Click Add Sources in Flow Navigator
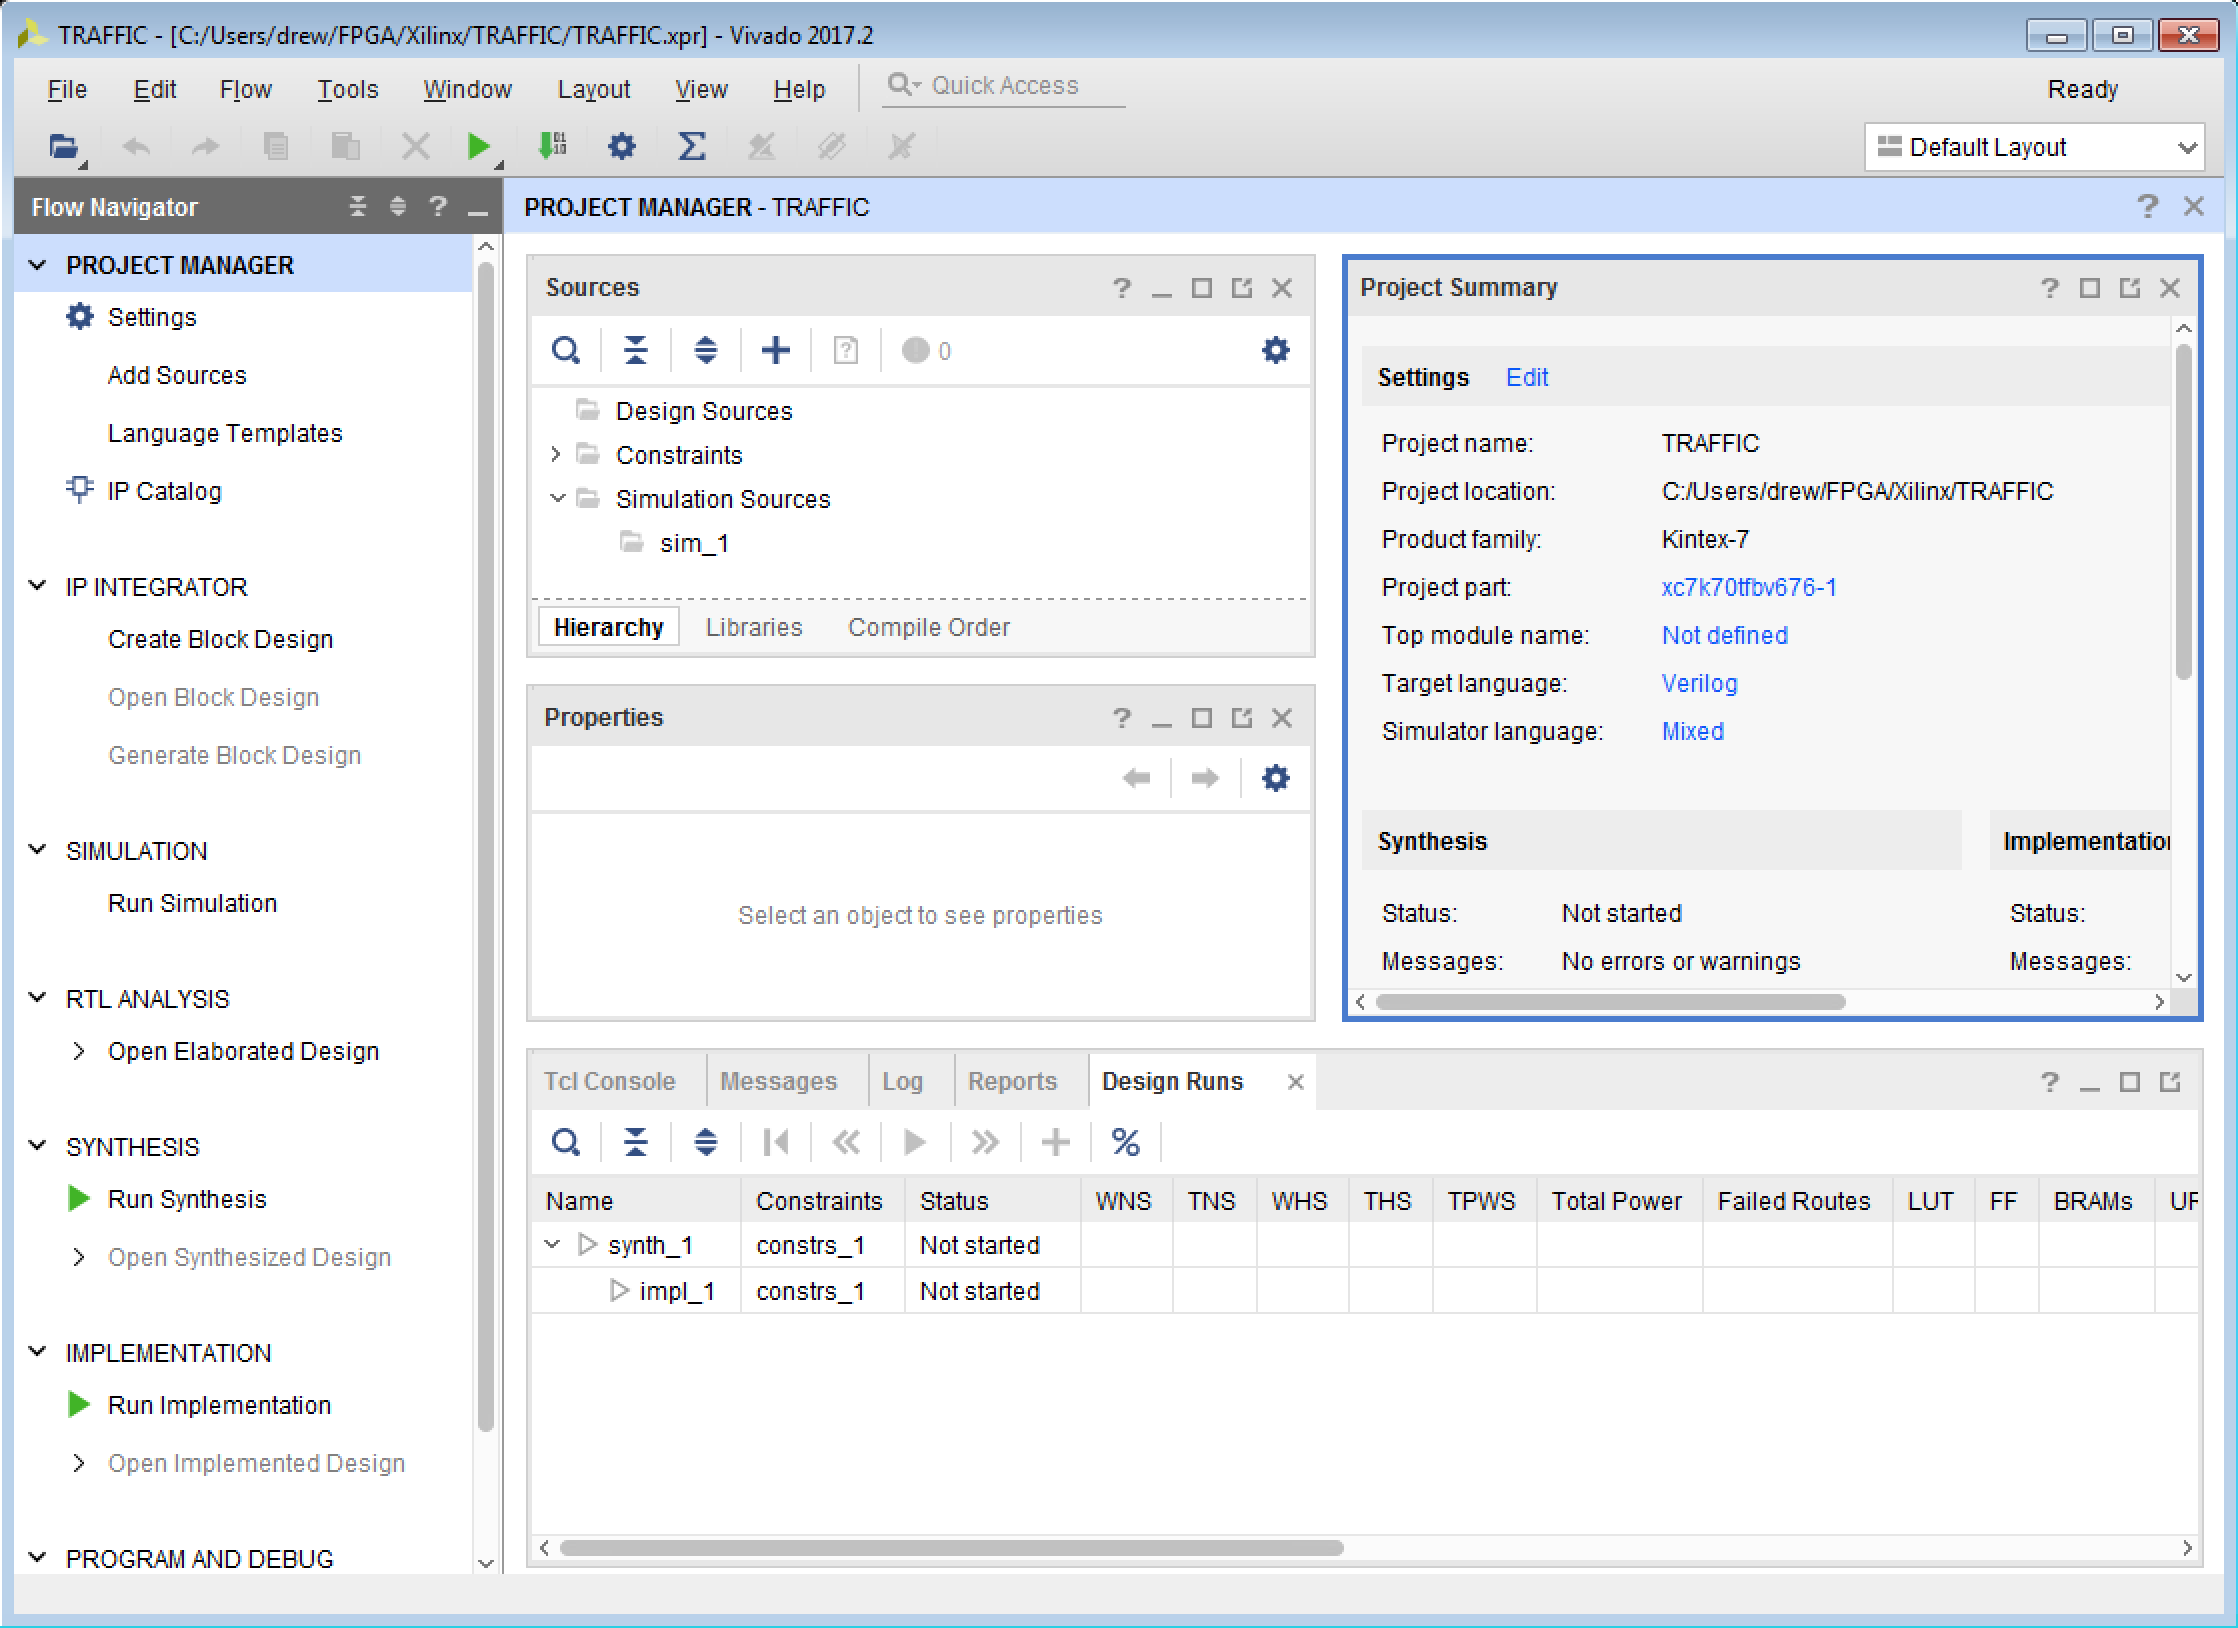2238x1628 pixels. [x=177, y=375]
